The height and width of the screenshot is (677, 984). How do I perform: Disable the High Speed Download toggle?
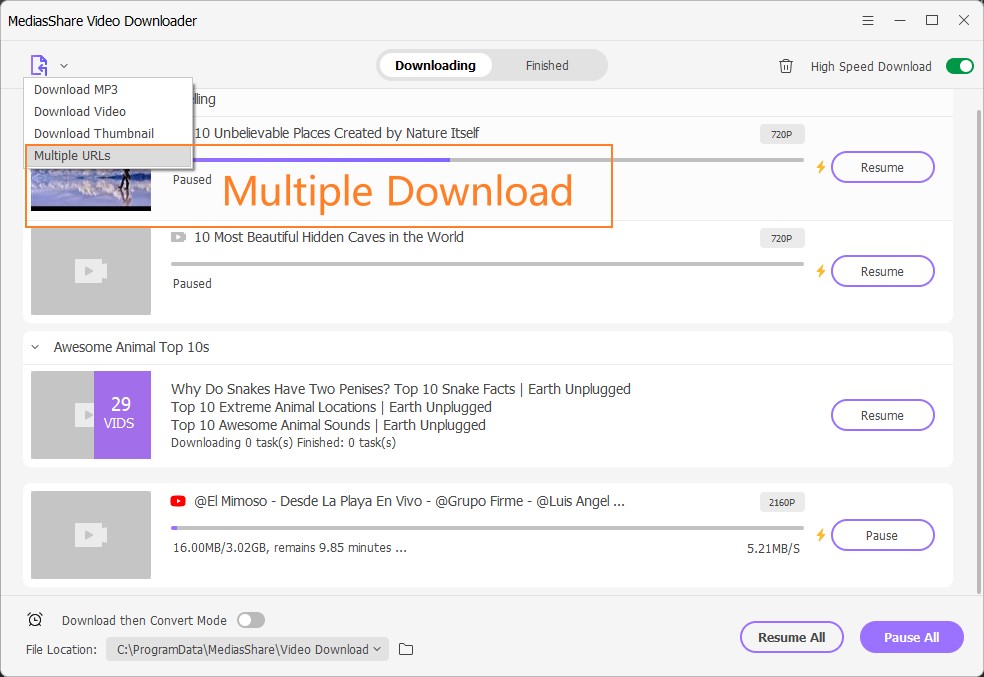click(957, 65)
